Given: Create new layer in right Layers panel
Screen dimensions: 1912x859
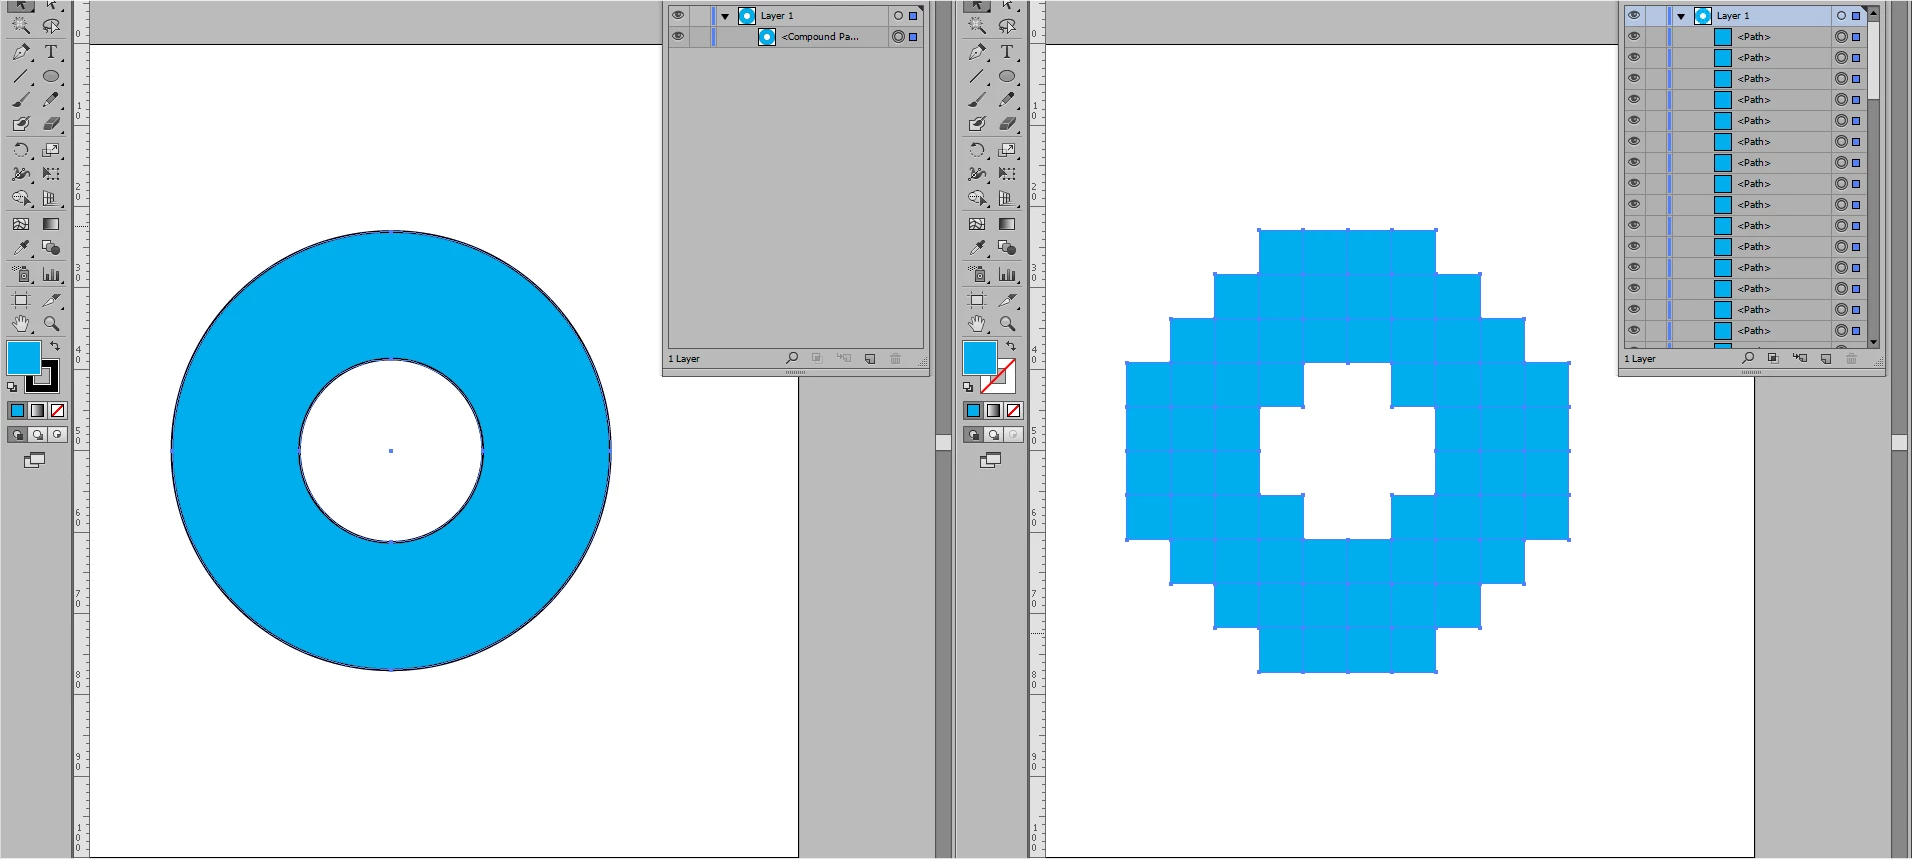Looking at the screenshot, I should (1826, 358).
